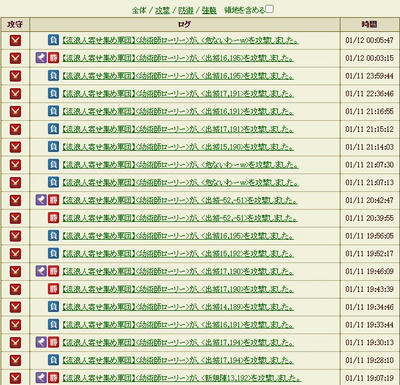
Task: Click the timestamp 01/12 00:05:47
Action: 369,40
